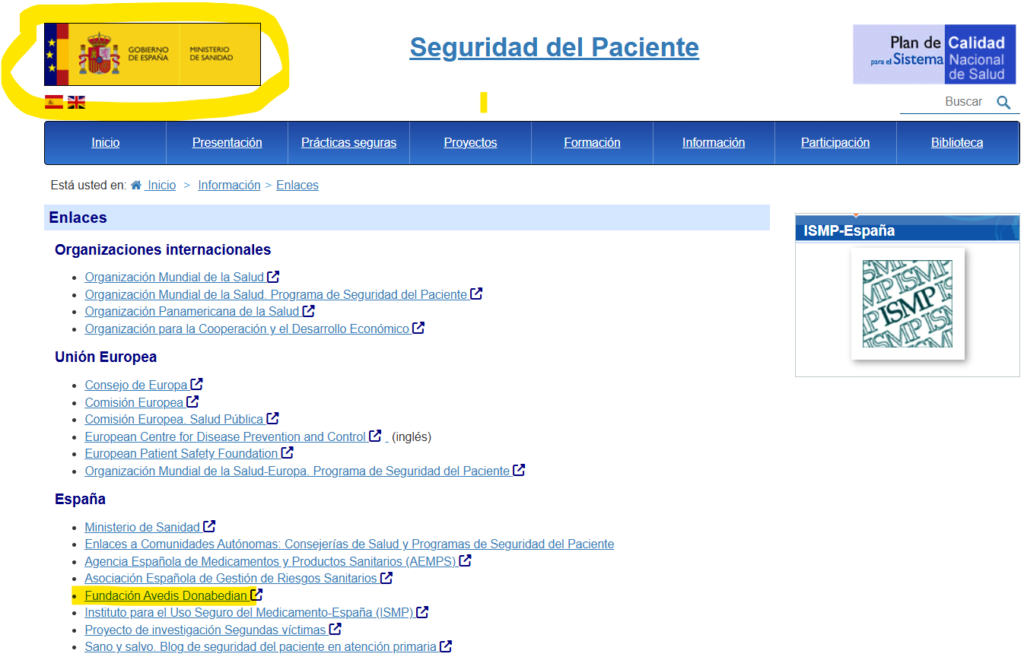Open the Ministerio de Sanidad government logo
The height and width of the screenshot is (657, 1024).
point(150,54)
